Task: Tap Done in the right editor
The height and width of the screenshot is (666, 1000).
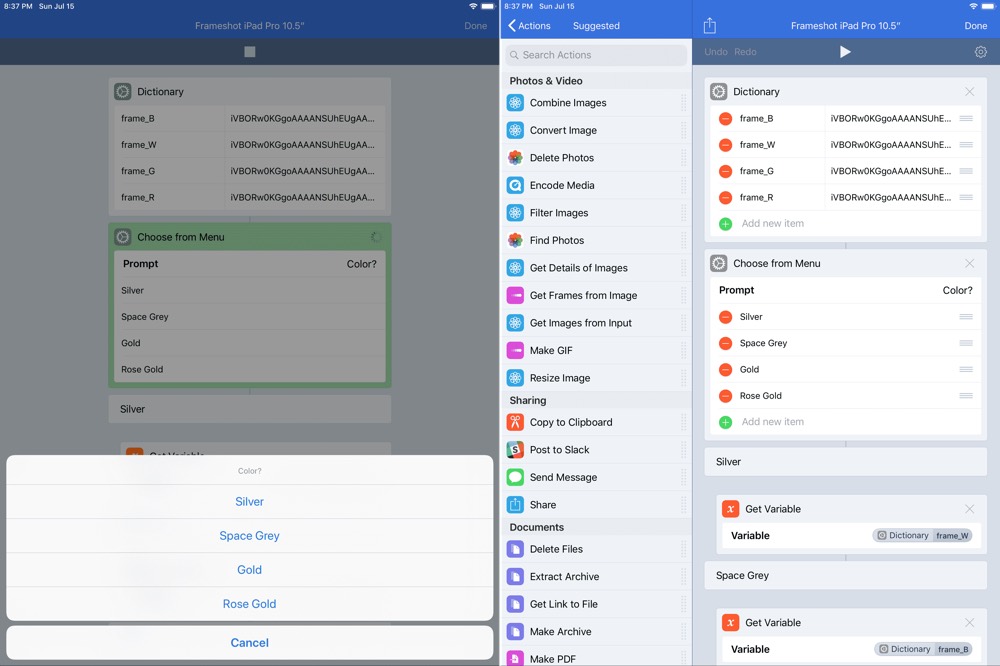Action: [975, 26]
